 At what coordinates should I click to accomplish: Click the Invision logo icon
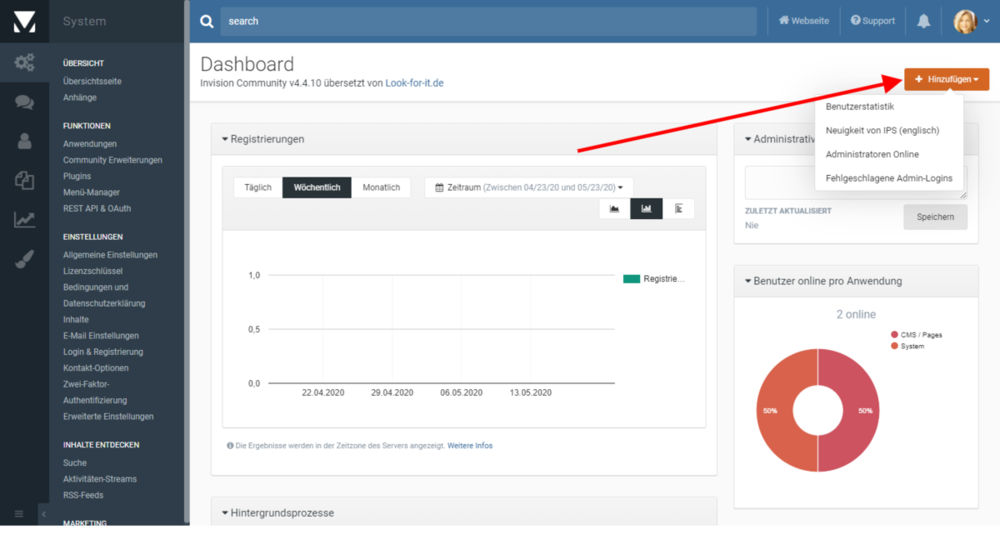[x=24, y=21]
